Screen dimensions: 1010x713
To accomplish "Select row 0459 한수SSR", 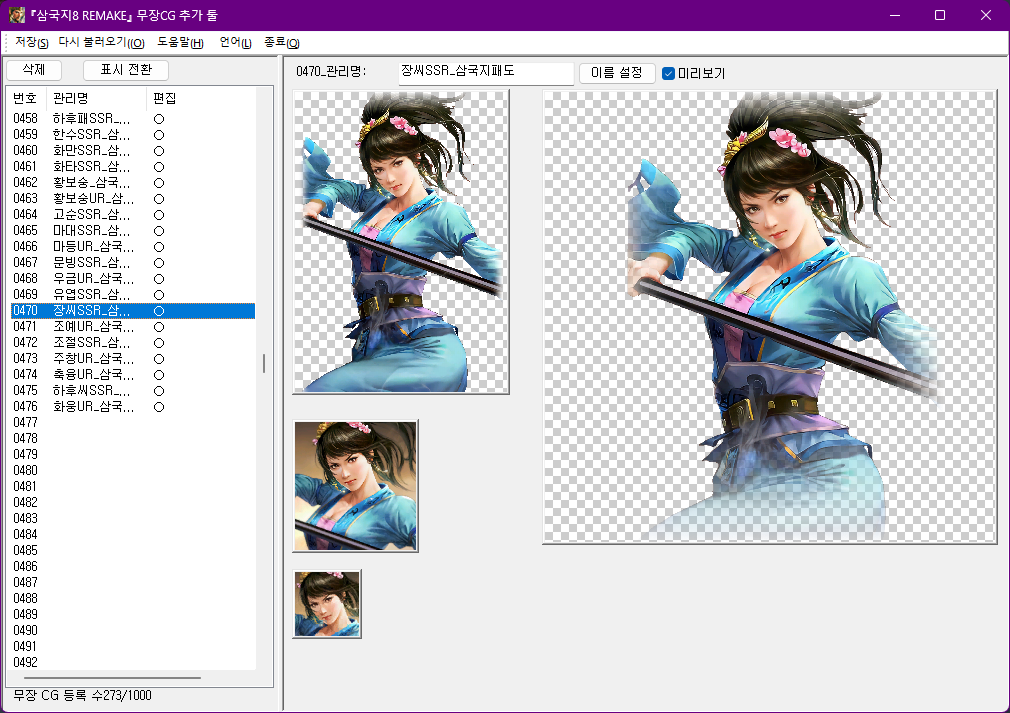I will pos(133,135).
